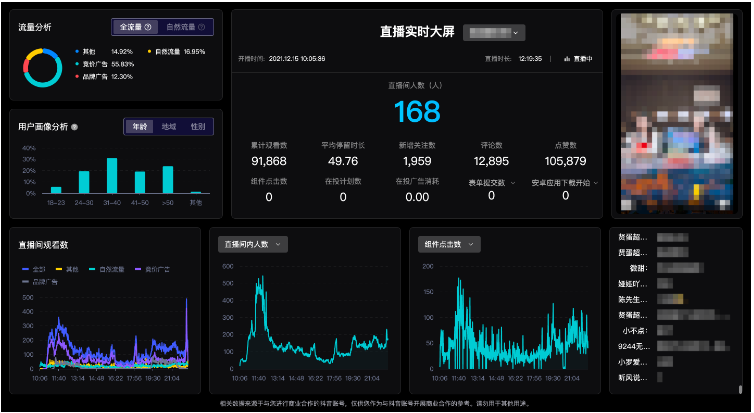Click the red 品牌广告 legend dot
The width and height of the screenshot is (754, 413).
(x=78, y=76)
